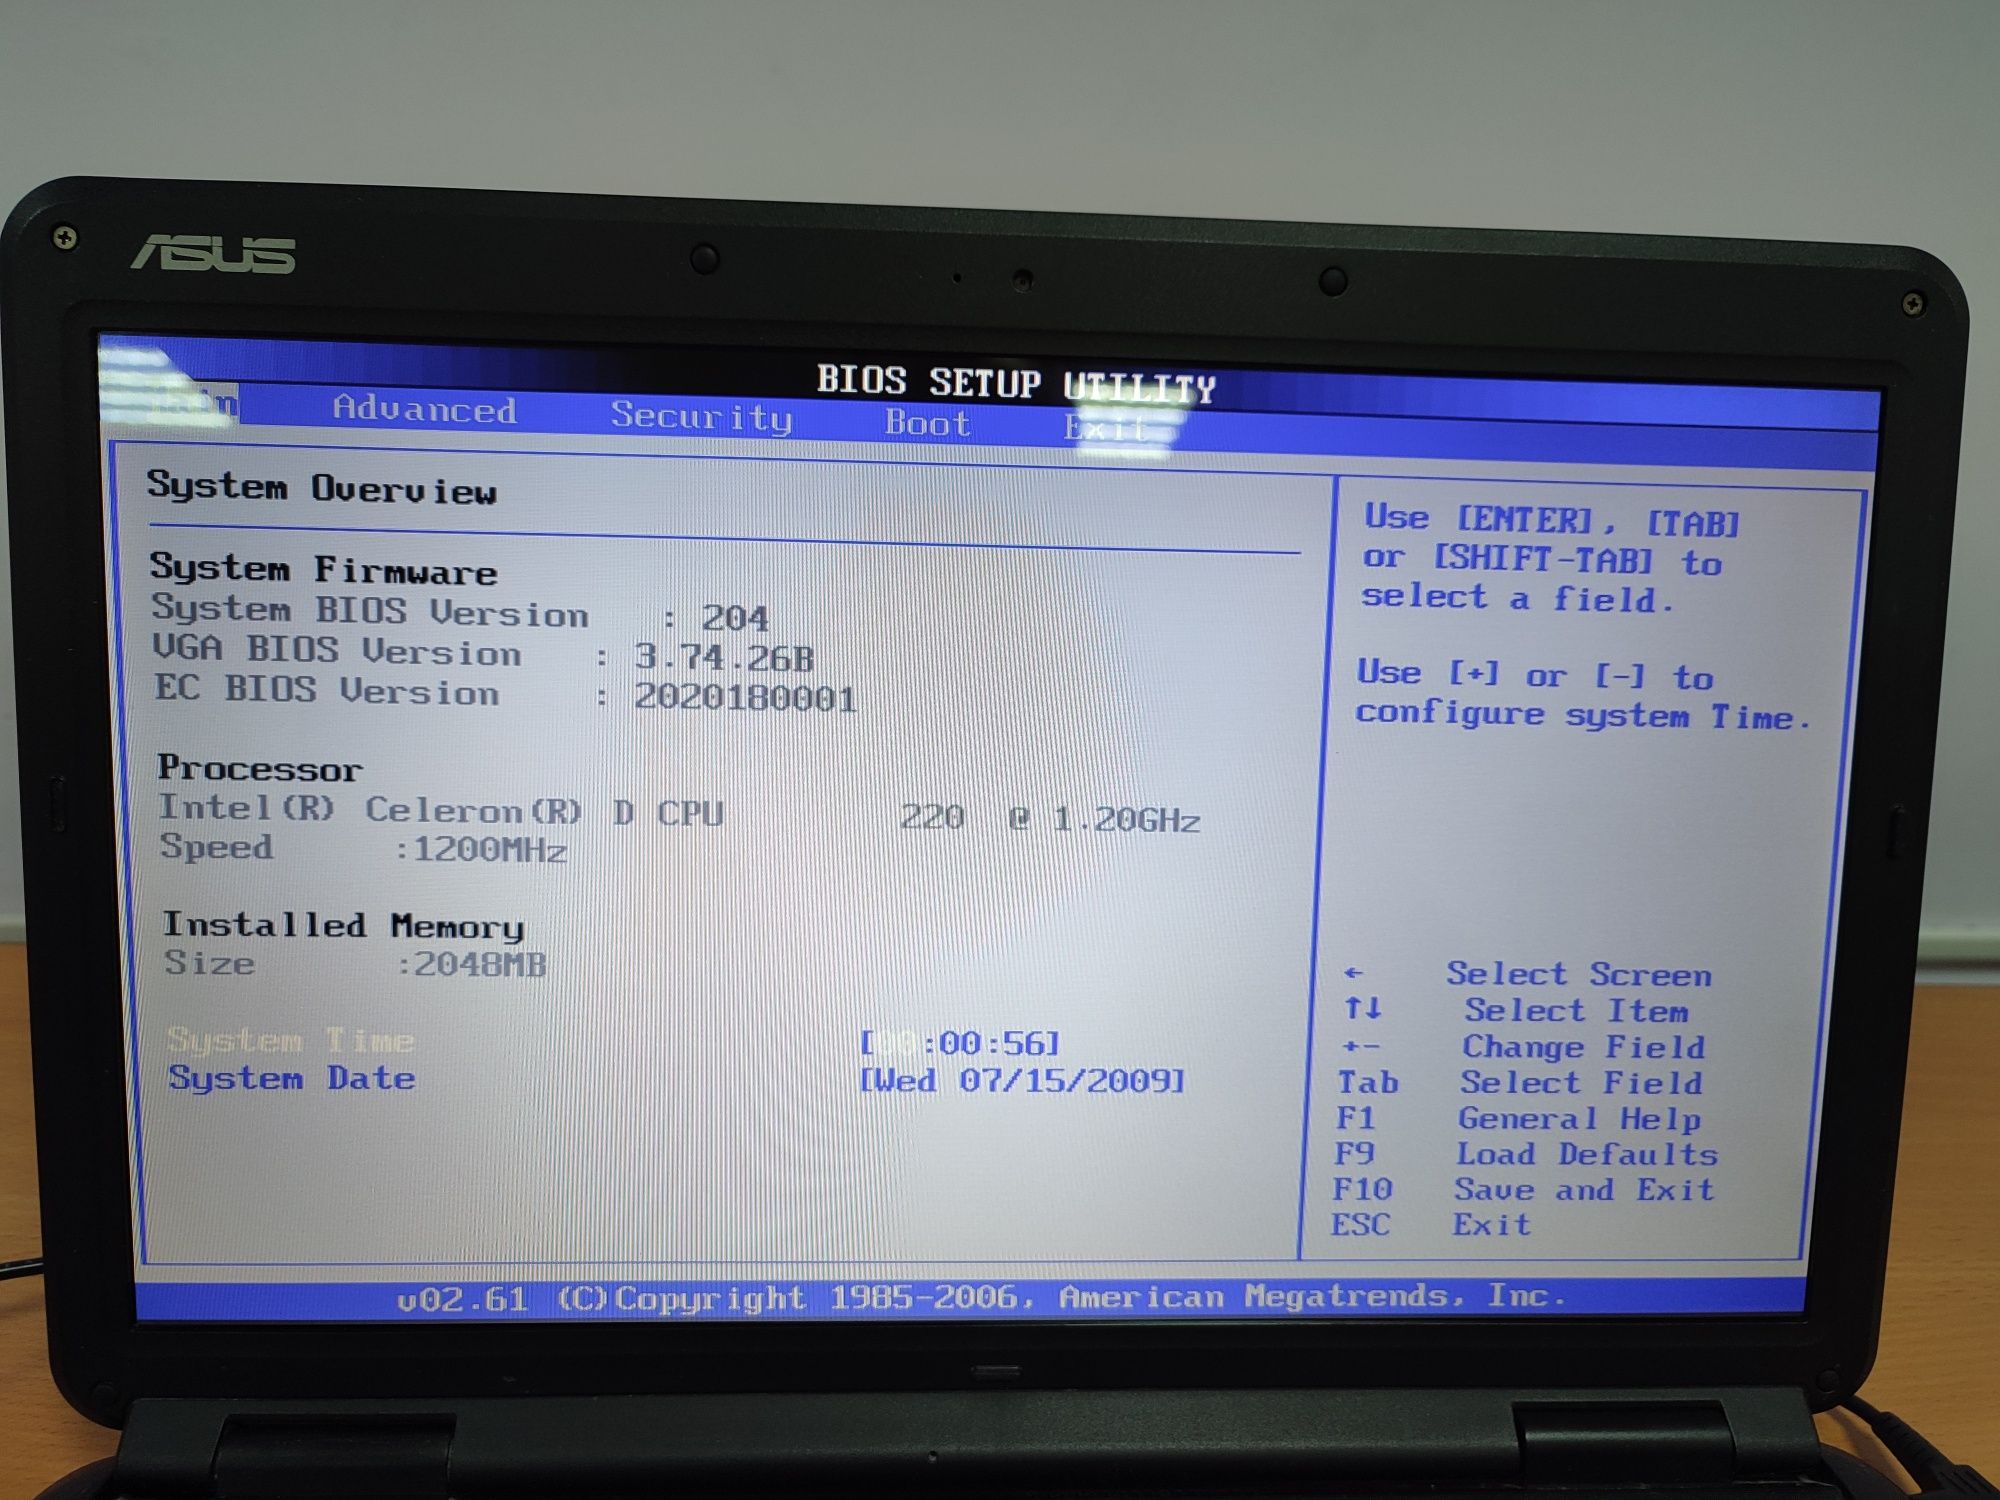The width and height of the screenshot is (2000, 1500).
Task: Click the ASUS logo on the bezel
Action: (x=213, y=254)
